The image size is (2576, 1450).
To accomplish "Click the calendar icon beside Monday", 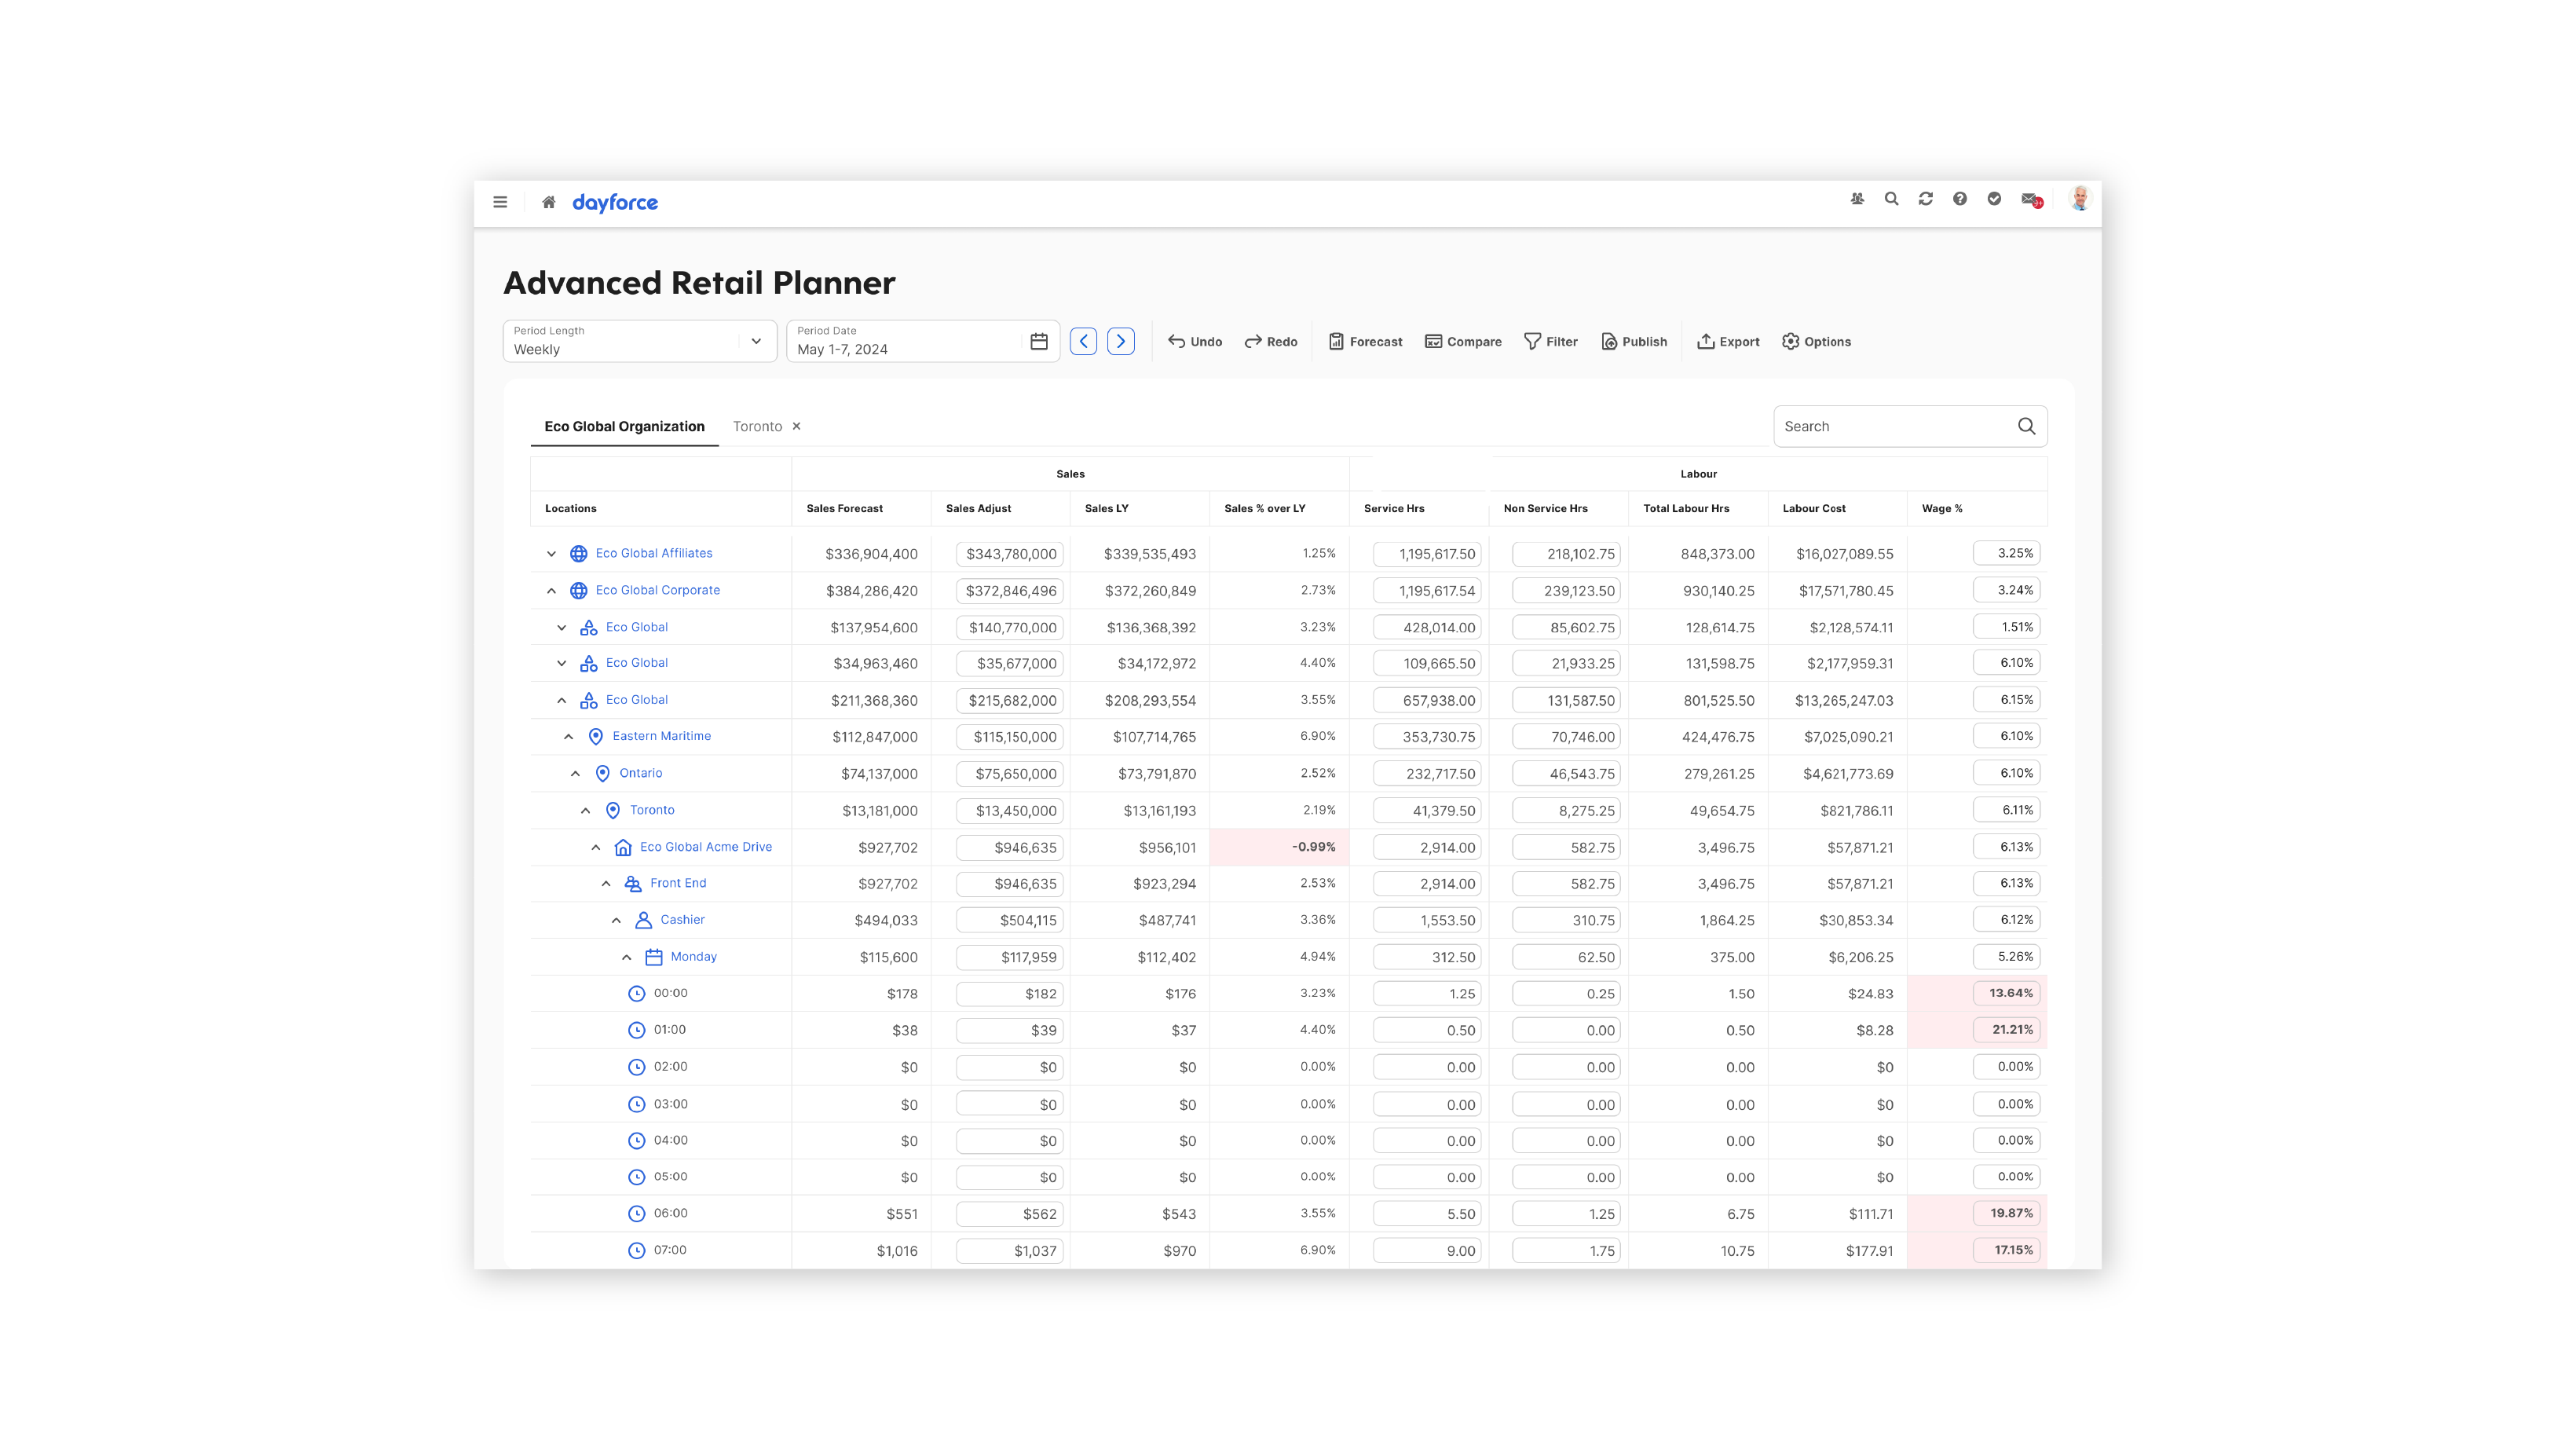I will pos(653,957).
